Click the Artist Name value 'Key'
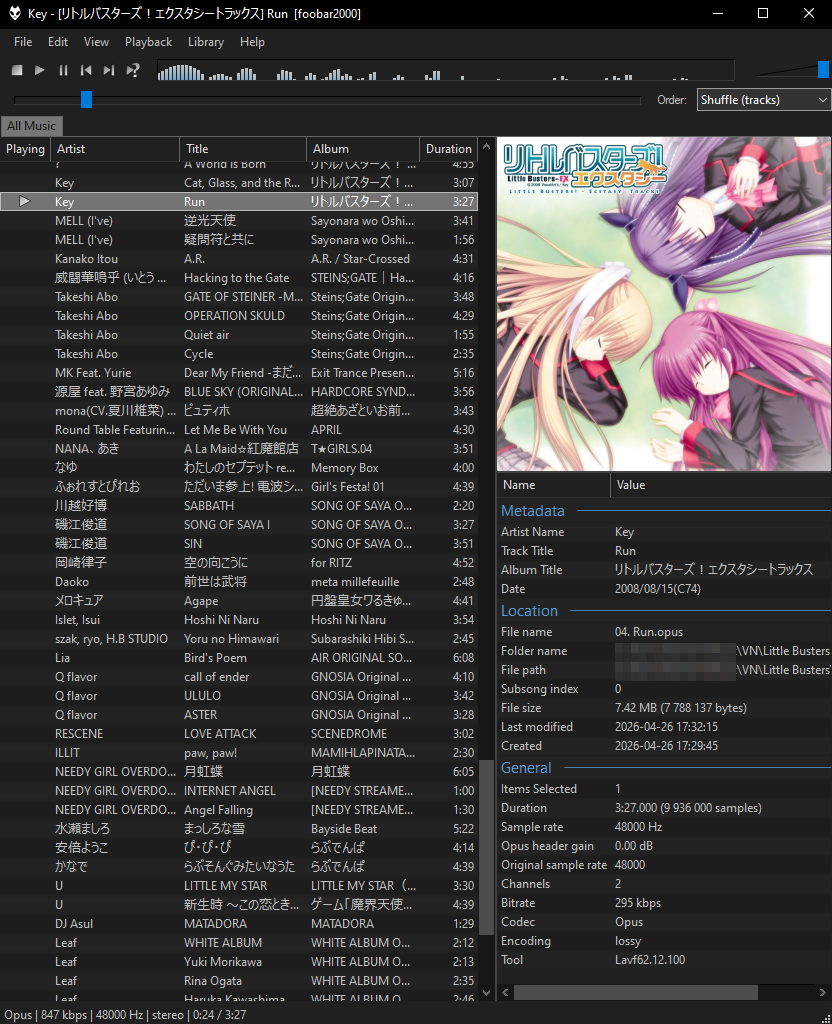The height and width of the screenshot is (1024, 832). tap(624, 532)
